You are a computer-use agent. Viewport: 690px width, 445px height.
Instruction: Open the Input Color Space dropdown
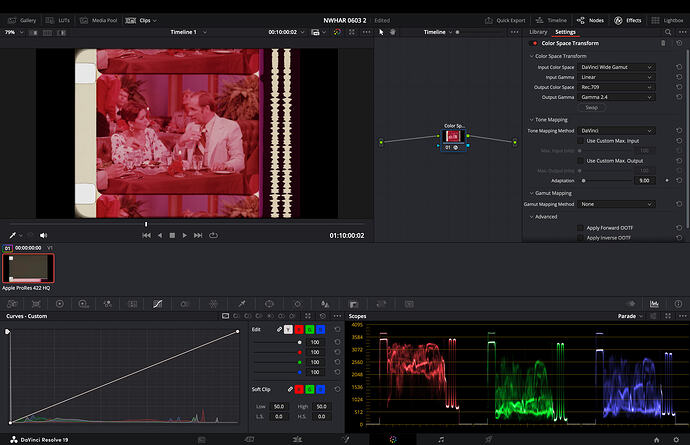point(617,67)
